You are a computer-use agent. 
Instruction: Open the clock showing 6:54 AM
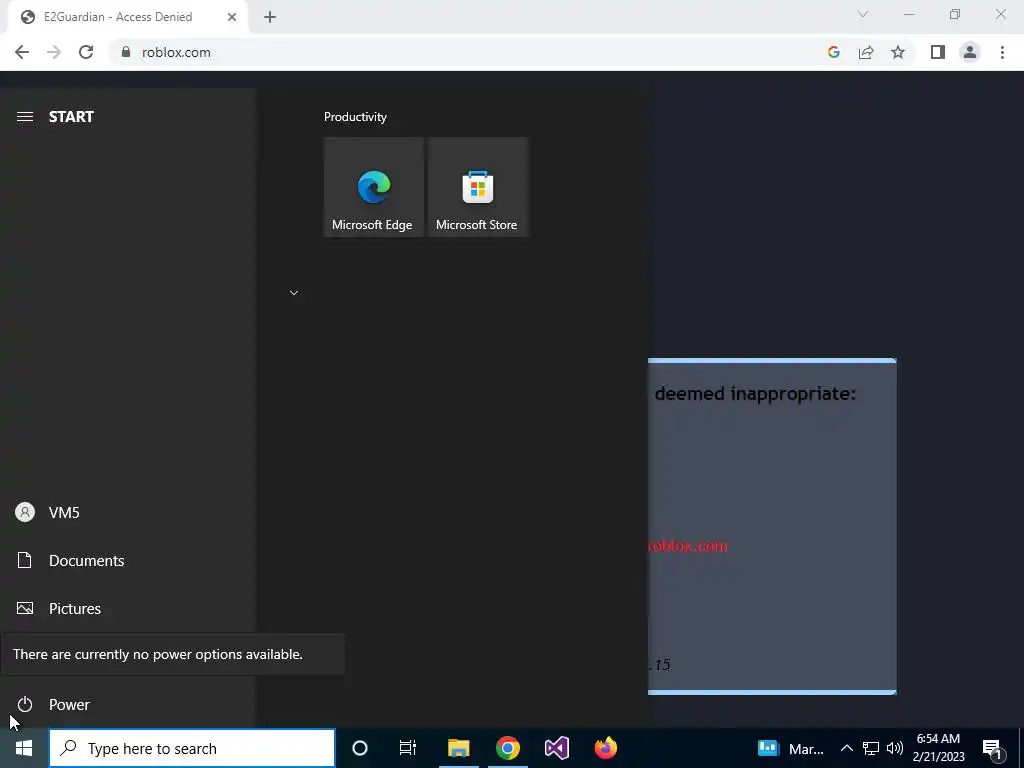point(938,748)
